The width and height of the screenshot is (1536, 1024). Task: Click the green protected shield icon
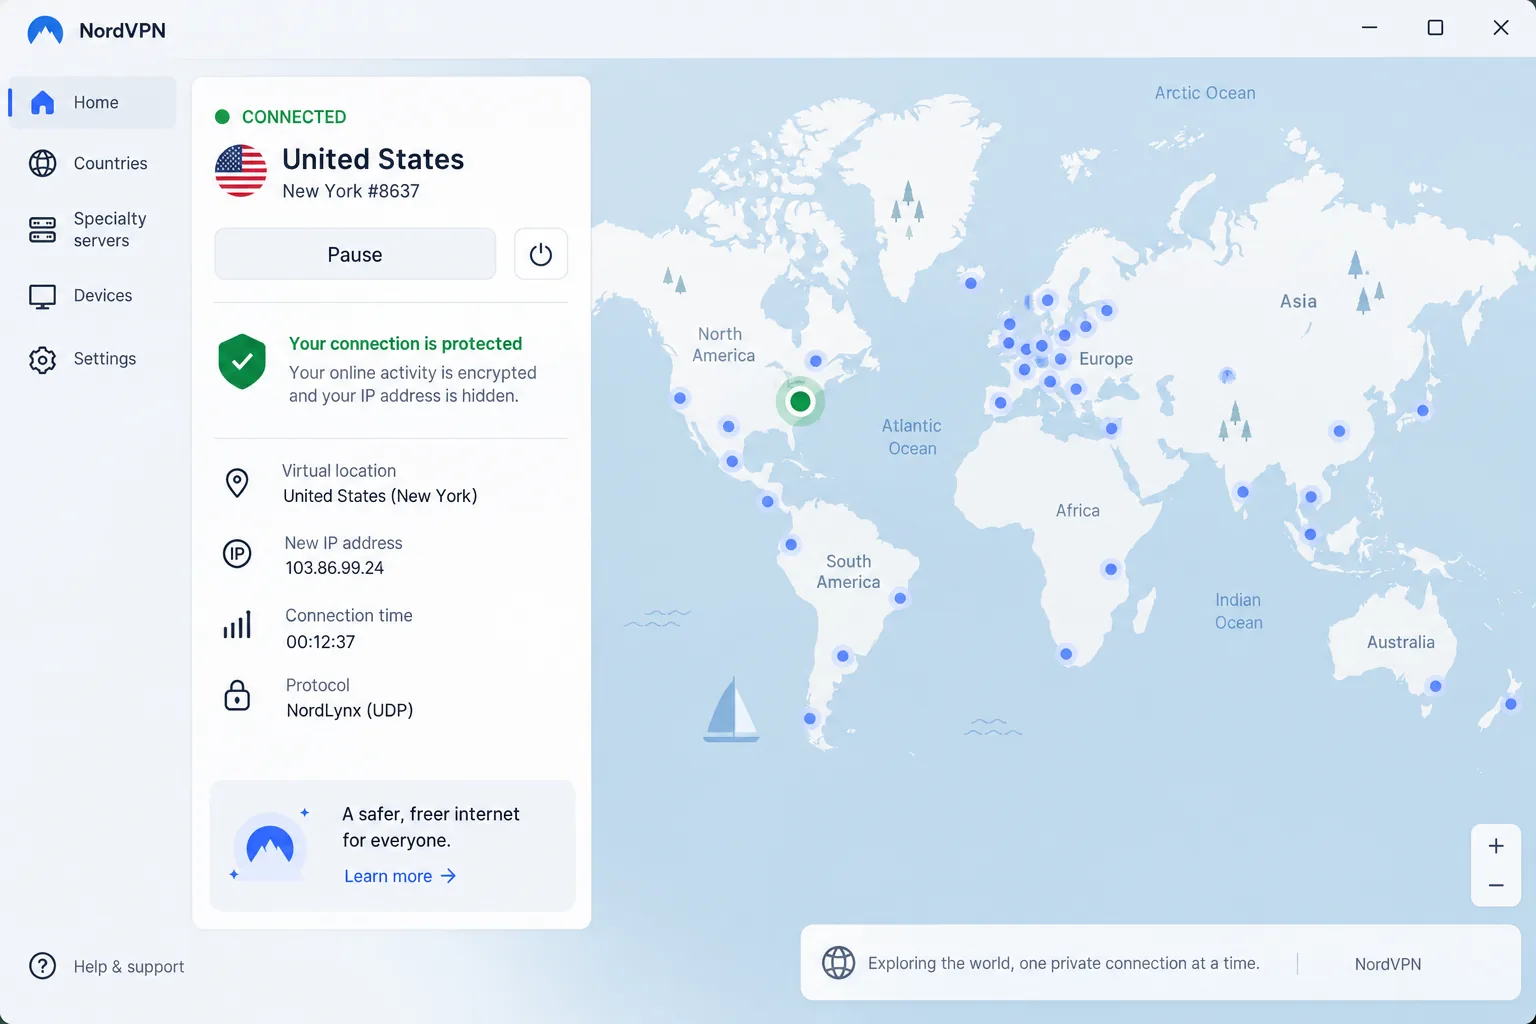(242, 361)
